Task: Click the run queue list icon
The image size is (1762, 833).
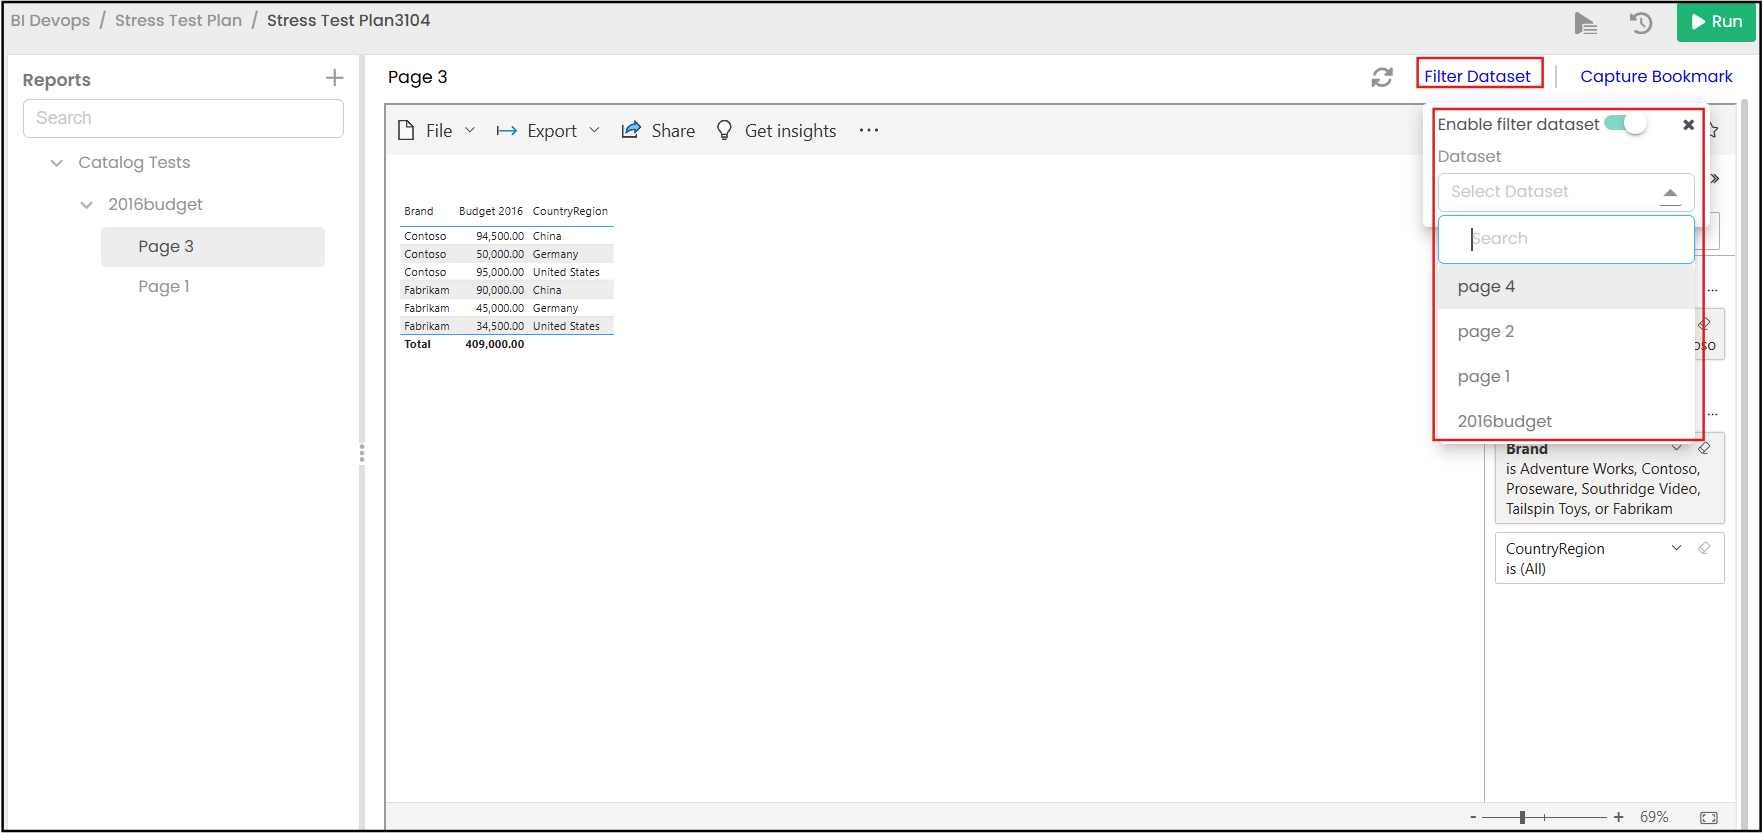Action: pos(1585,22)
